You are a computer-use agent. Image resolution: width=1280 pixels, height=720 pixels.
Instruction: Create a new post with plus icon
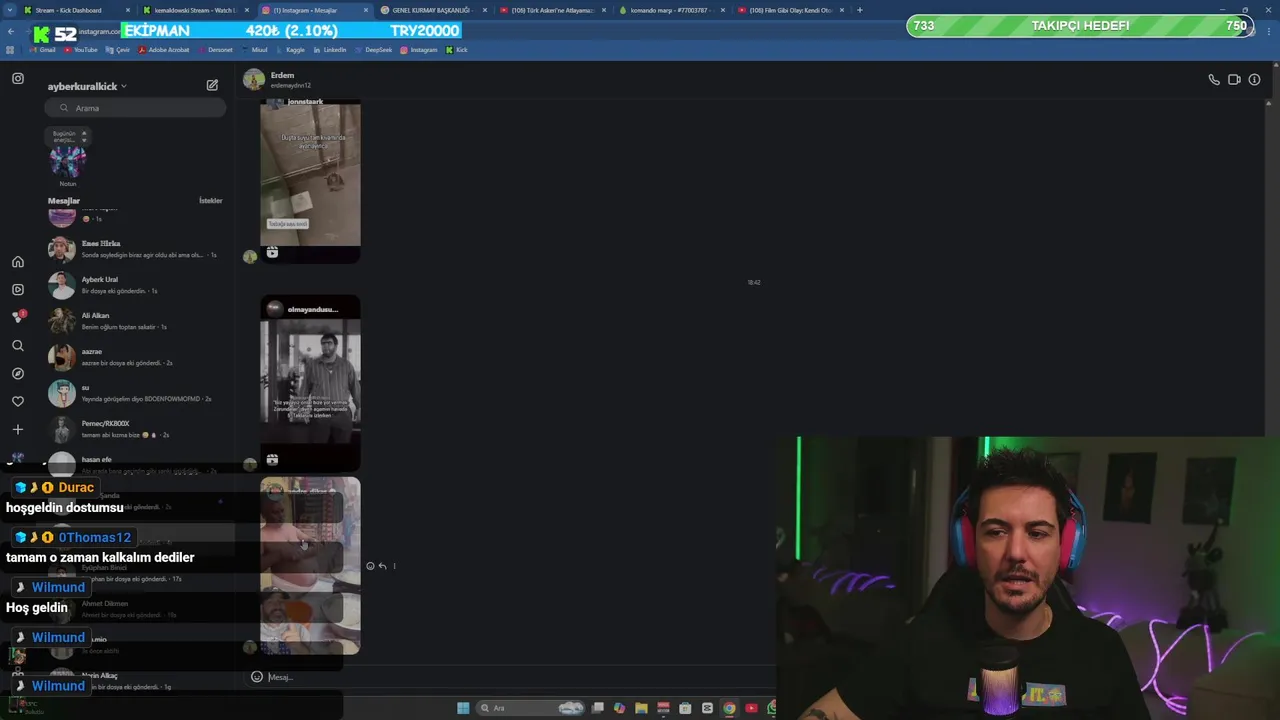[18, 429]
